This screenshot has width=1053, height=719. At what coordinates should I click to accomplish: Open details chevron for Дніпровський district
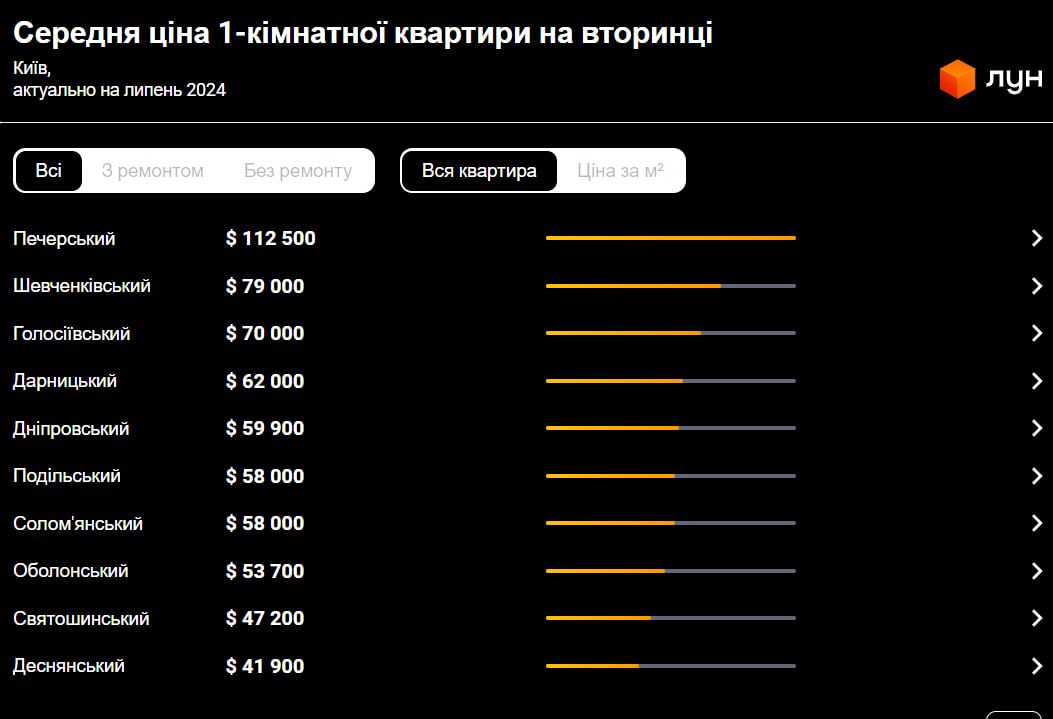[x=1037, y=428]
